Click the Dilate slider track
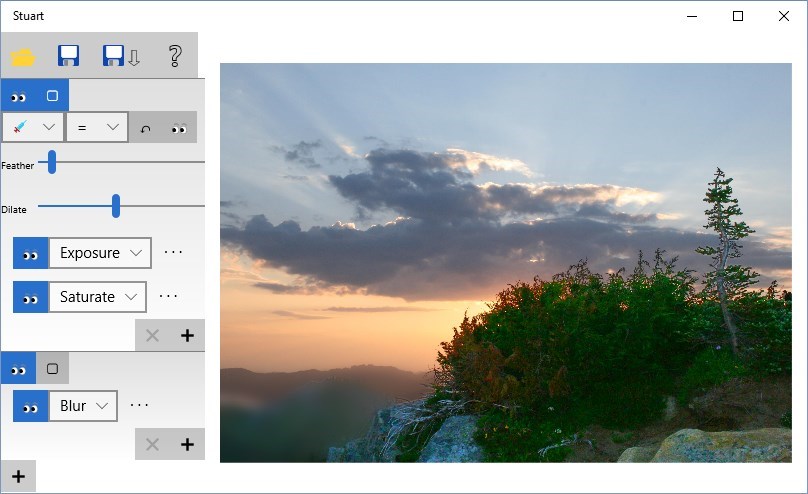Viewport: 808px width, 494px height. tap(121, 206)
